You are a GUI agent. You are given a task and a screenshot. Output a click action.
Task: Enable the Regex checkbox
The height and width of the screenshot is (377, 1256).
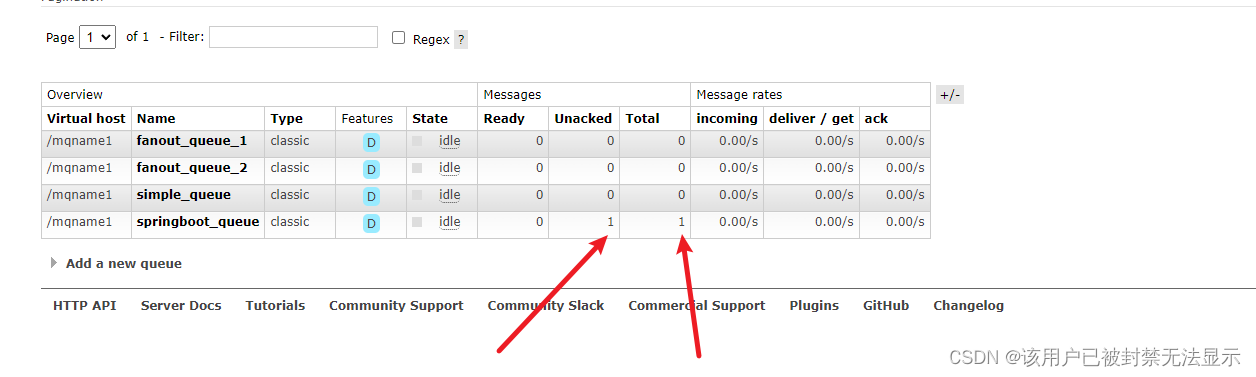[398, 38]
